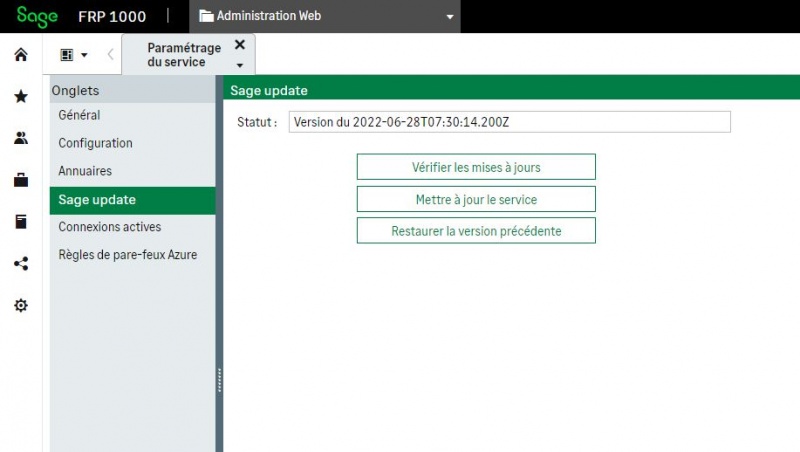This screenshot has height=452, width=800.
Task: Select the Sage update tab item
Action: 133,200
